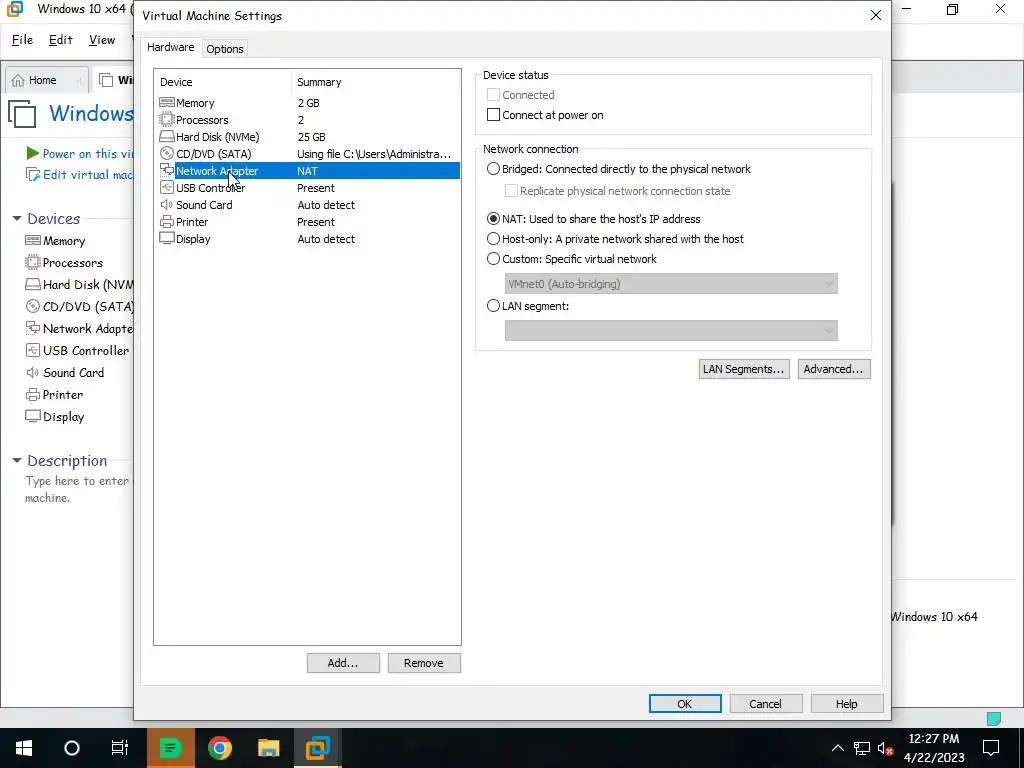Select the Display icon in the dialog list

coord(167,238)
